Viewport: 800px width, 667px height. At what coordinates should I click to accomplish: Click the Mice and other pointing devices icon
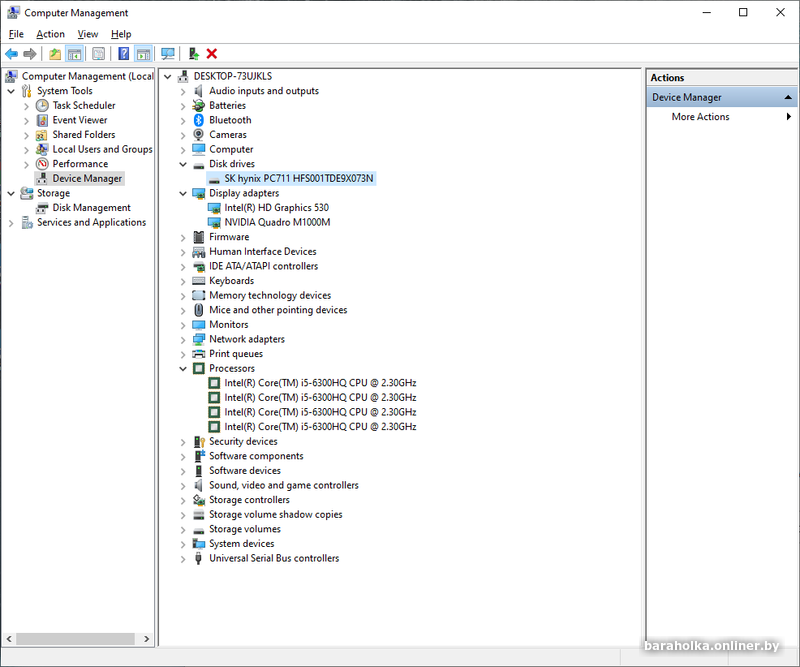point(198,310)
